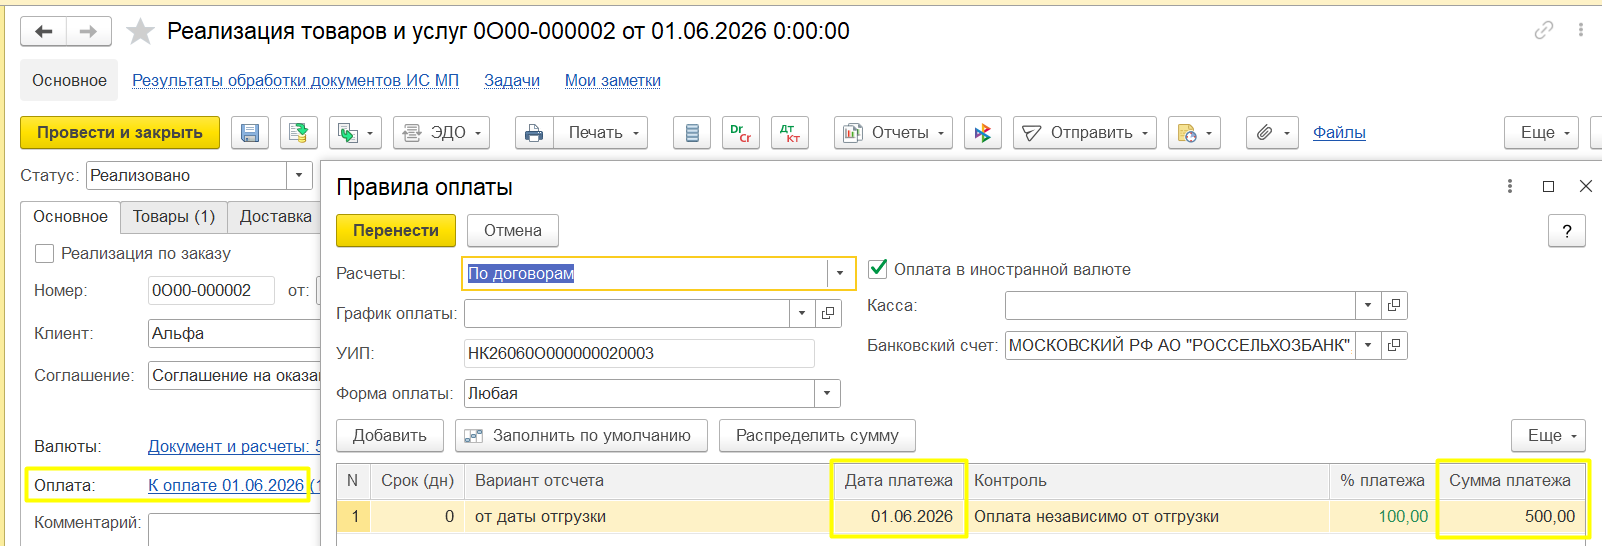Switch to the Доставка tab

click(276, 217)
